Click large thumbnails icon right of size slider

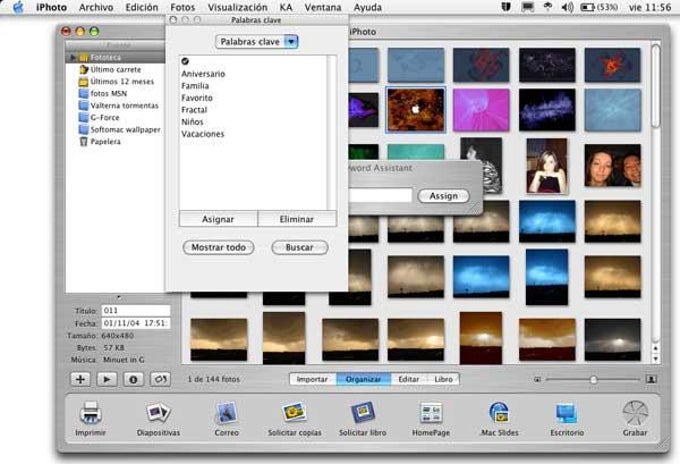coord(651,379)
